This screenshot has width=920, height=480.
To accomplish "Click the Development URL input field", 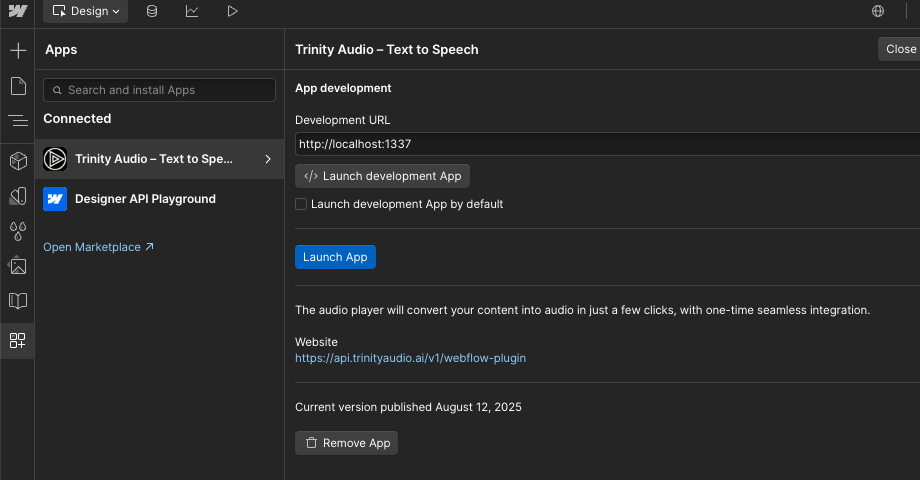I will click(600, 144).
